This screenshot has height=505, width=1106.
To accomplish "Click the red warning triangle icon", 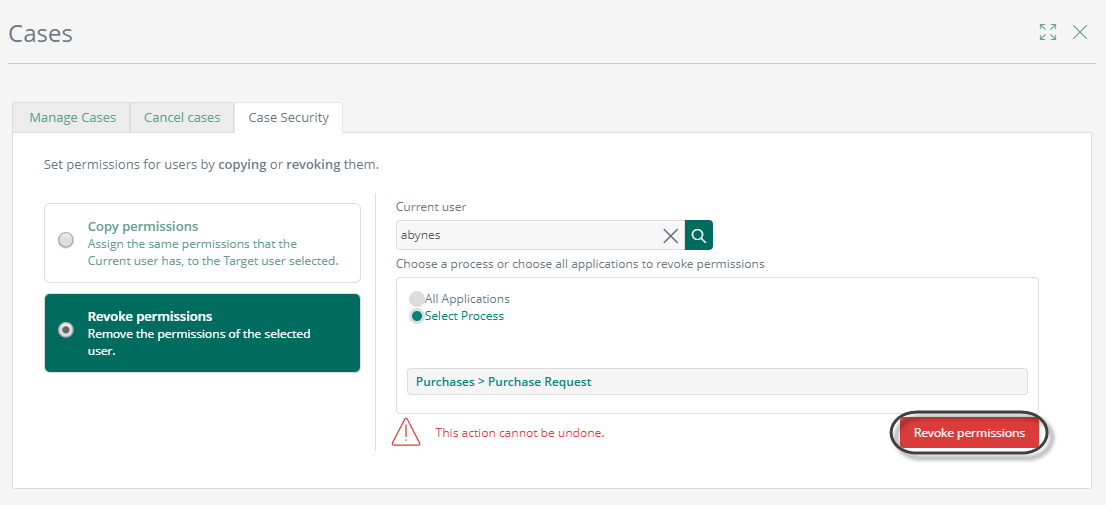I will (406, 432).
